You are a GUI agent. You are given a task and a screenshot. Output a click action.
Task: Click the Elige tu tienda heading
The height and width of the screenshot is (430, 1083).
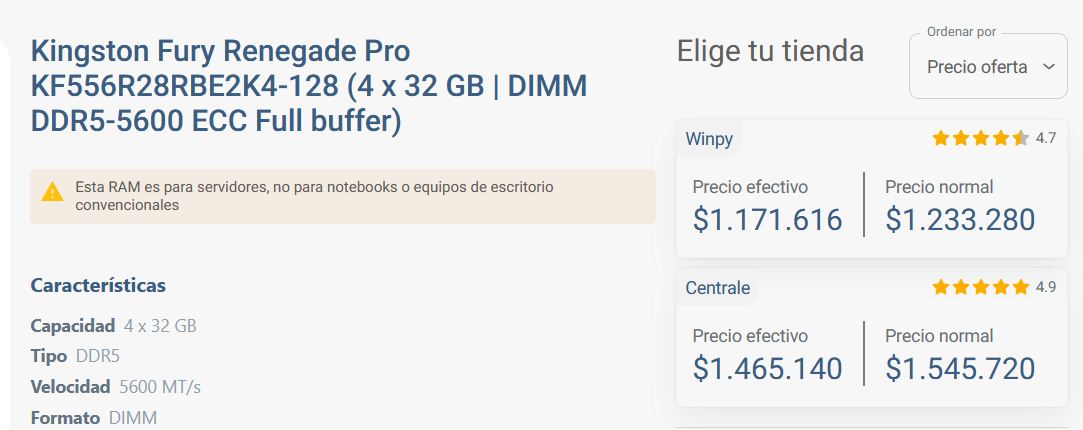pyautogui.click(x=770, y=51)
